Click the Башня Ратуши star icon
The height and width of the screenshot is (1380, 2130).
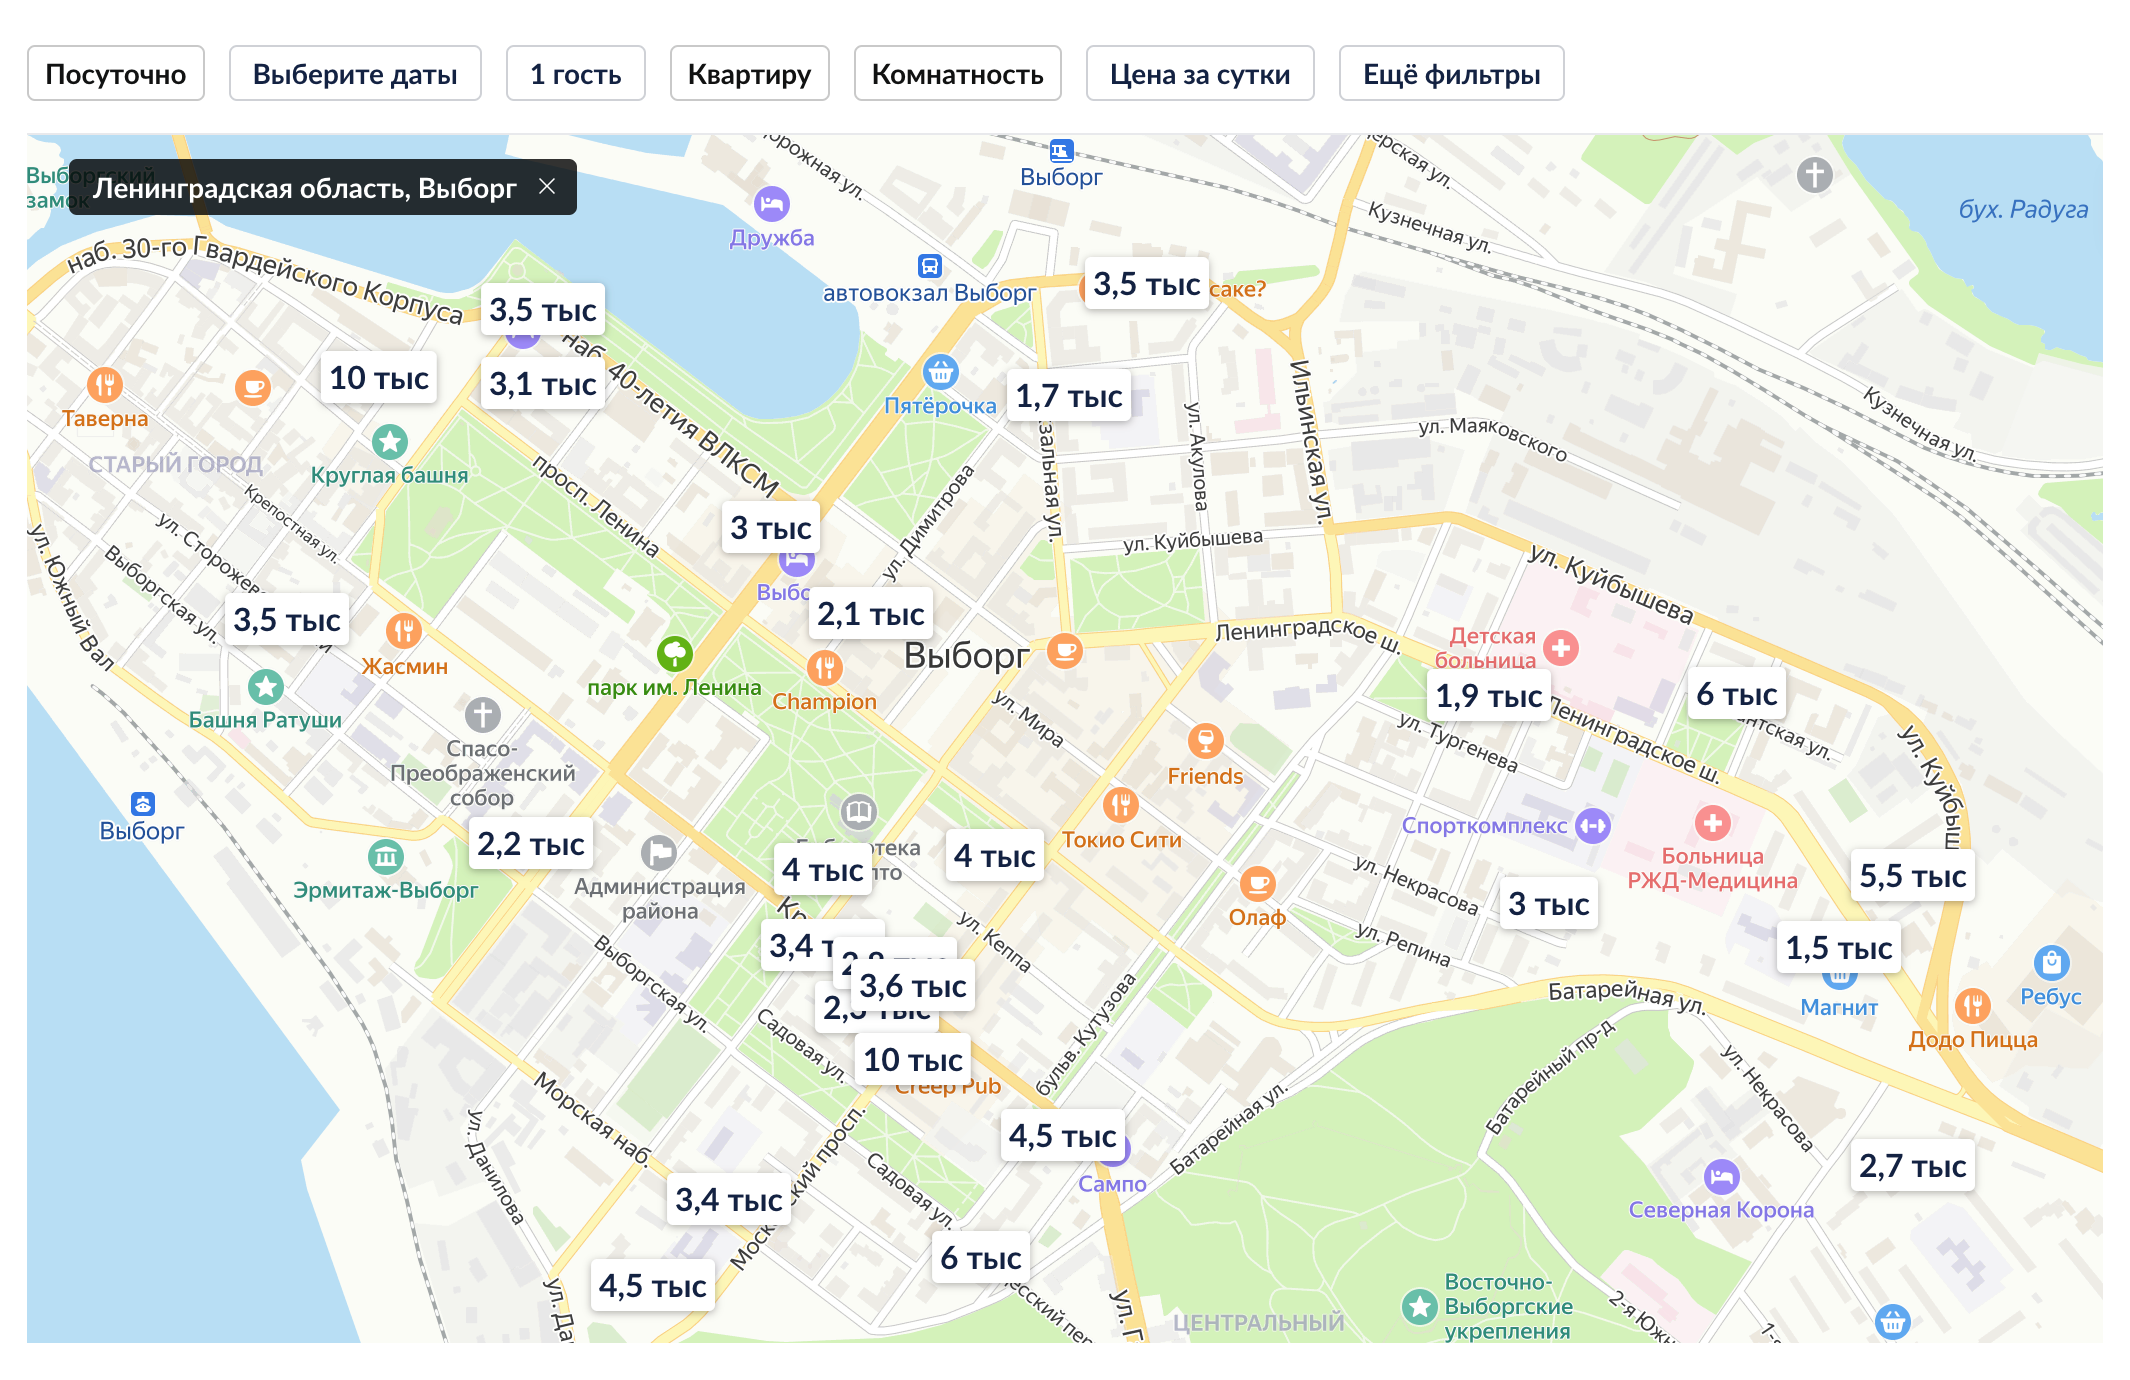266,686
